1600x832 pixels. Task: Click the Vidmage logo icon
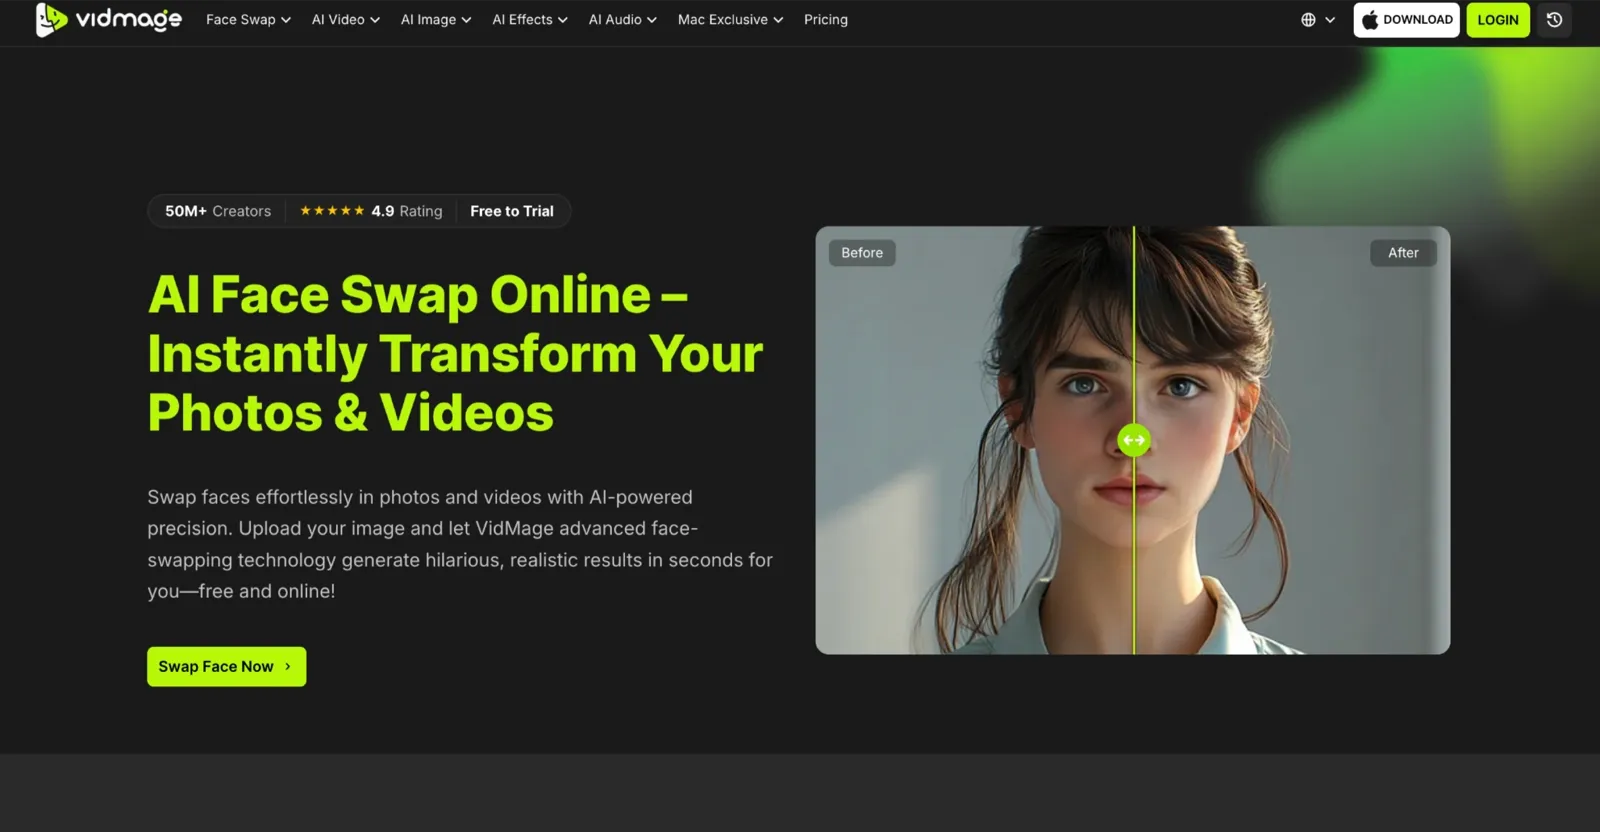[x=51, y=19]
